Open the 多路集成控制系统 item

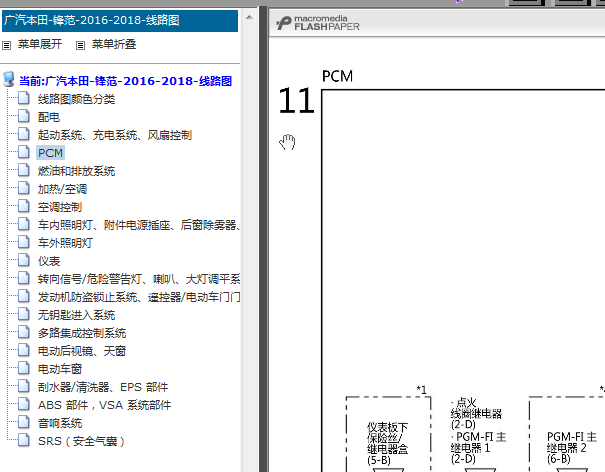click(x=82, y=333)
